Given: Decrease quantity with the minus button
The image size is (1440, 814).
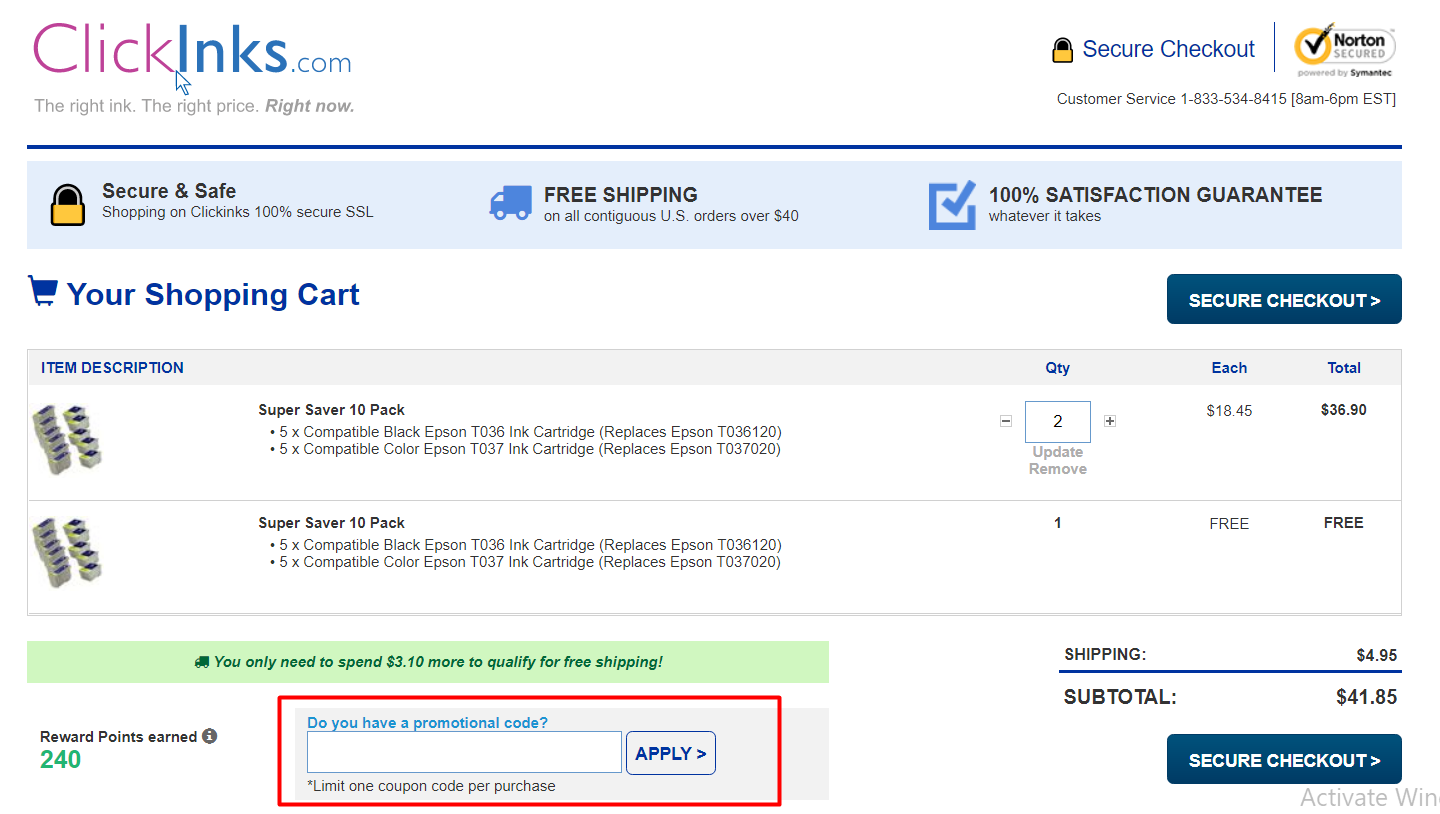Looking at the screenshot, I should tap(1006, 421).
